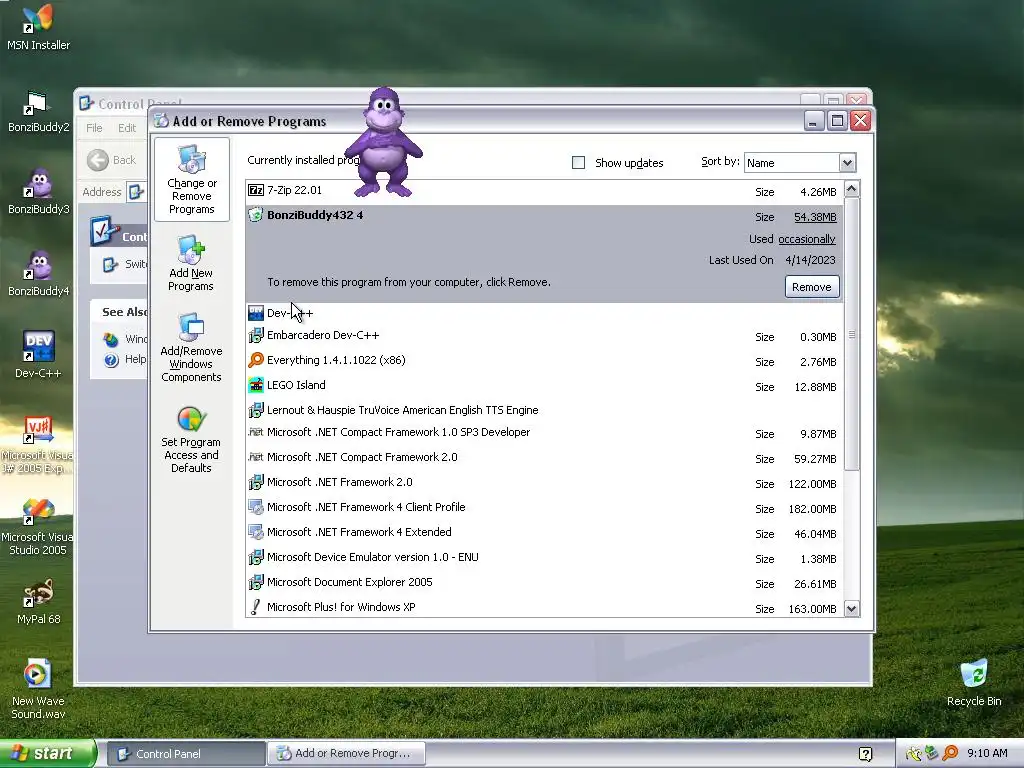This screenshot has height=768, width=1024.
Task: Click the Everything 1.4.1.1022 magnifier icon
Action: pos(255,360)
